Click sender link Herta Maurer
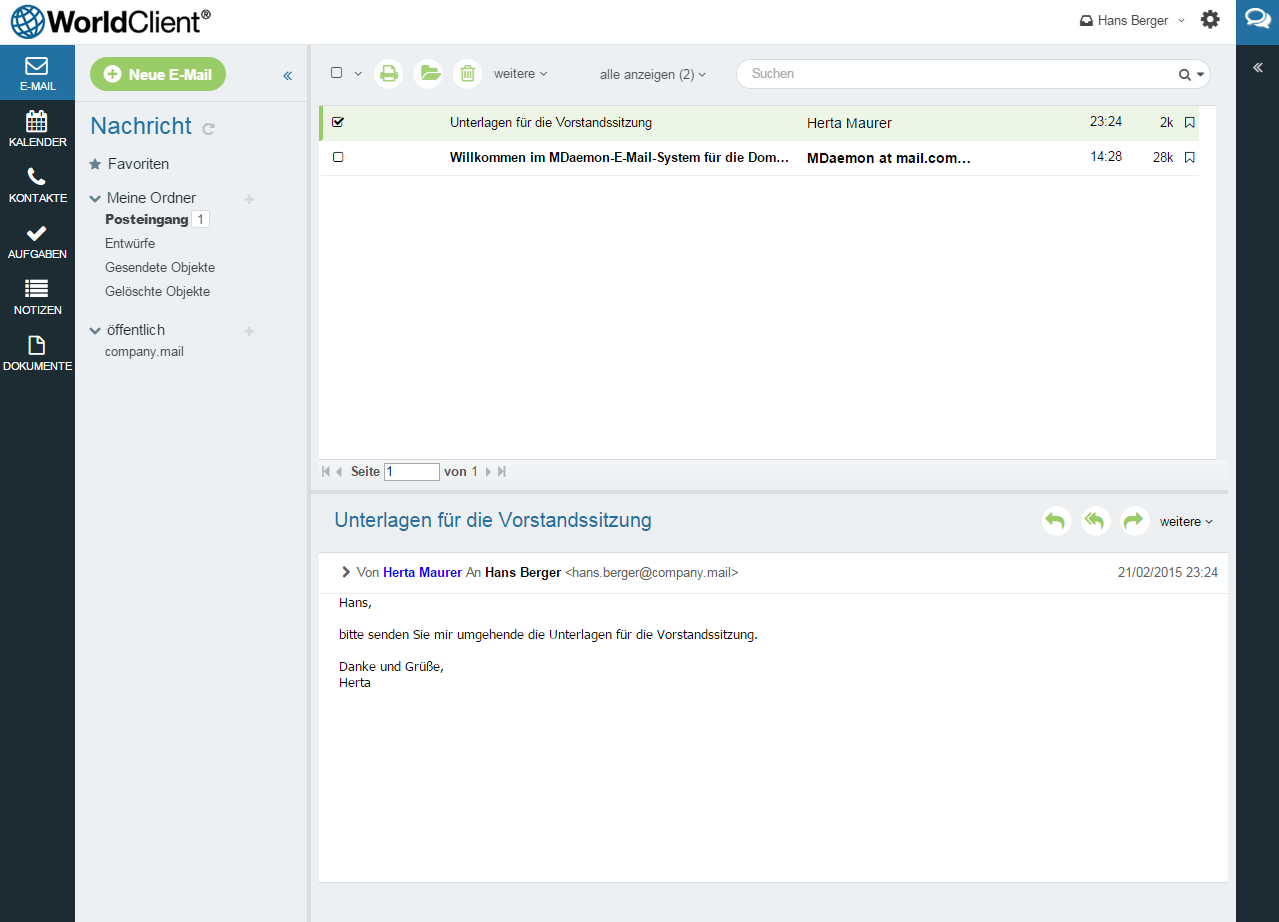The height and width of the screenshot is (922, 1279). click(422, 573)
